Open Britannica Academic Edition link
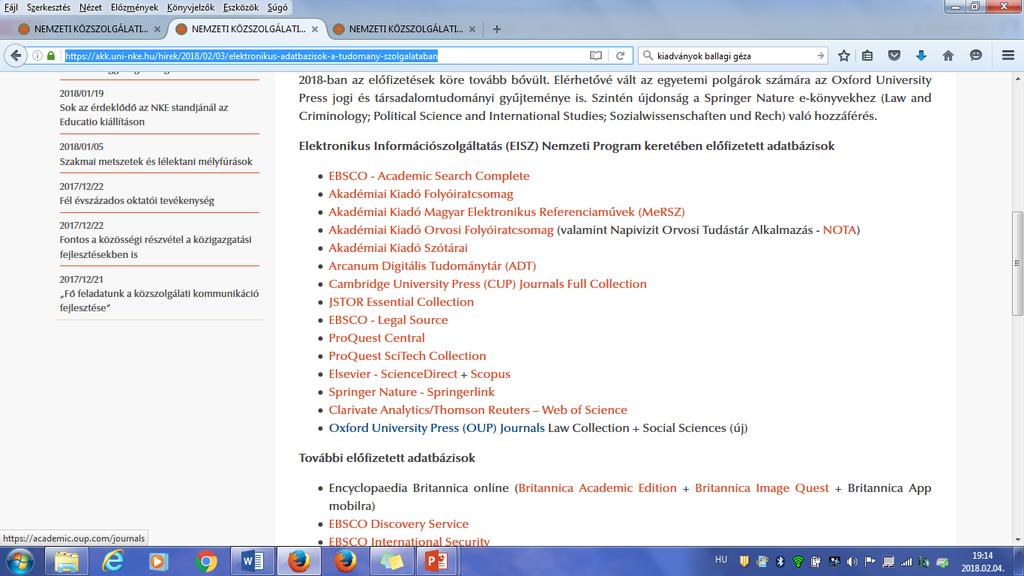 [x=597, y=488]
